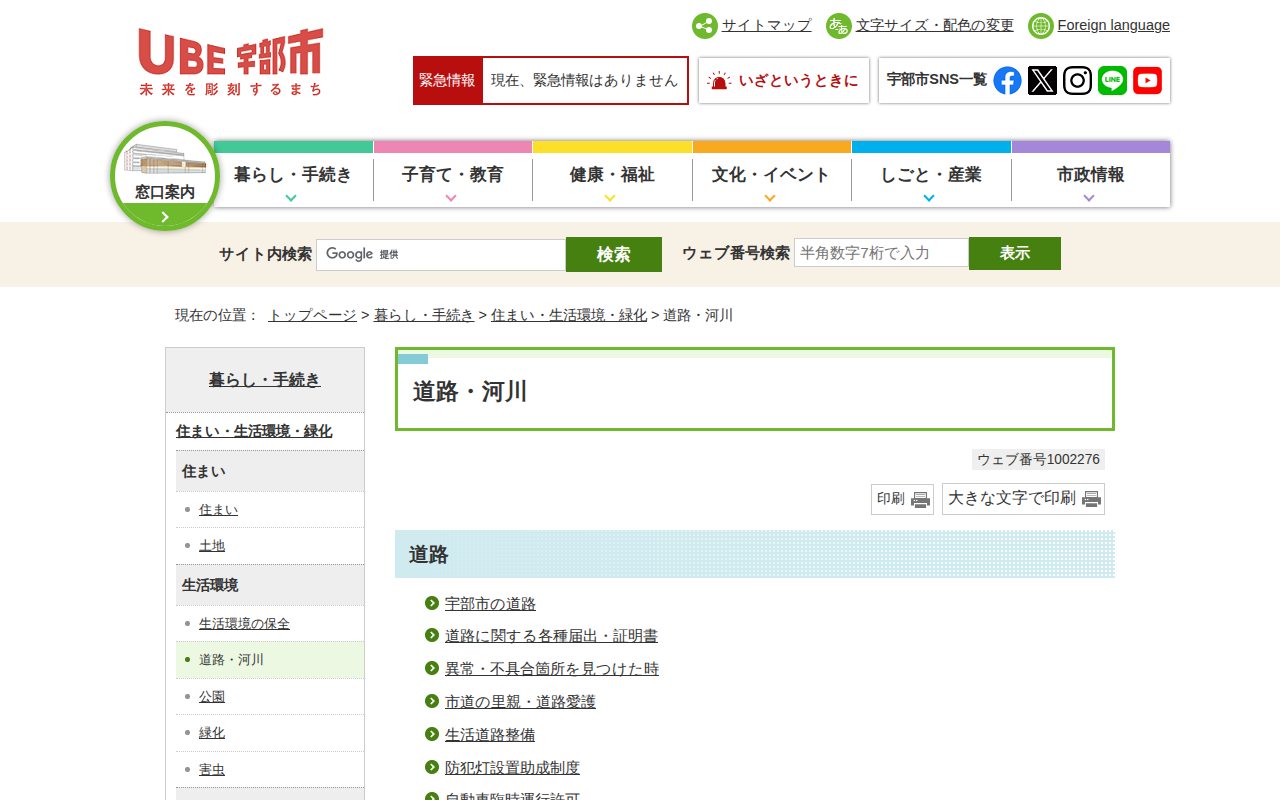Click the 大きな文字で印刷 button
Image resolution: width=1280 pixels, height=800 pixels.
click(1023, 499)
